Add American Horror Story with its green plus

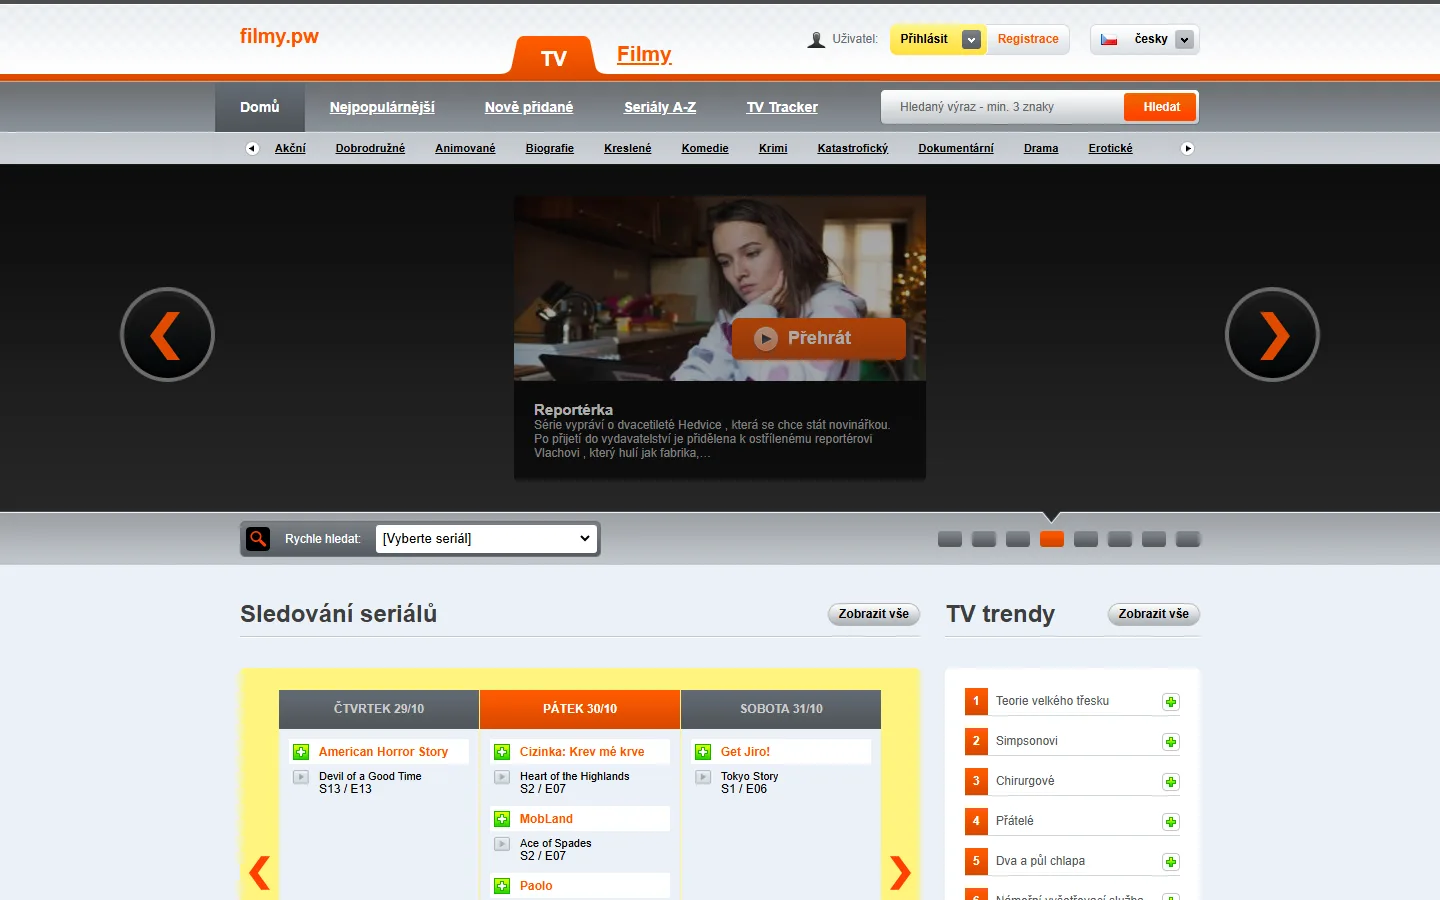click(x=301, y=752)
